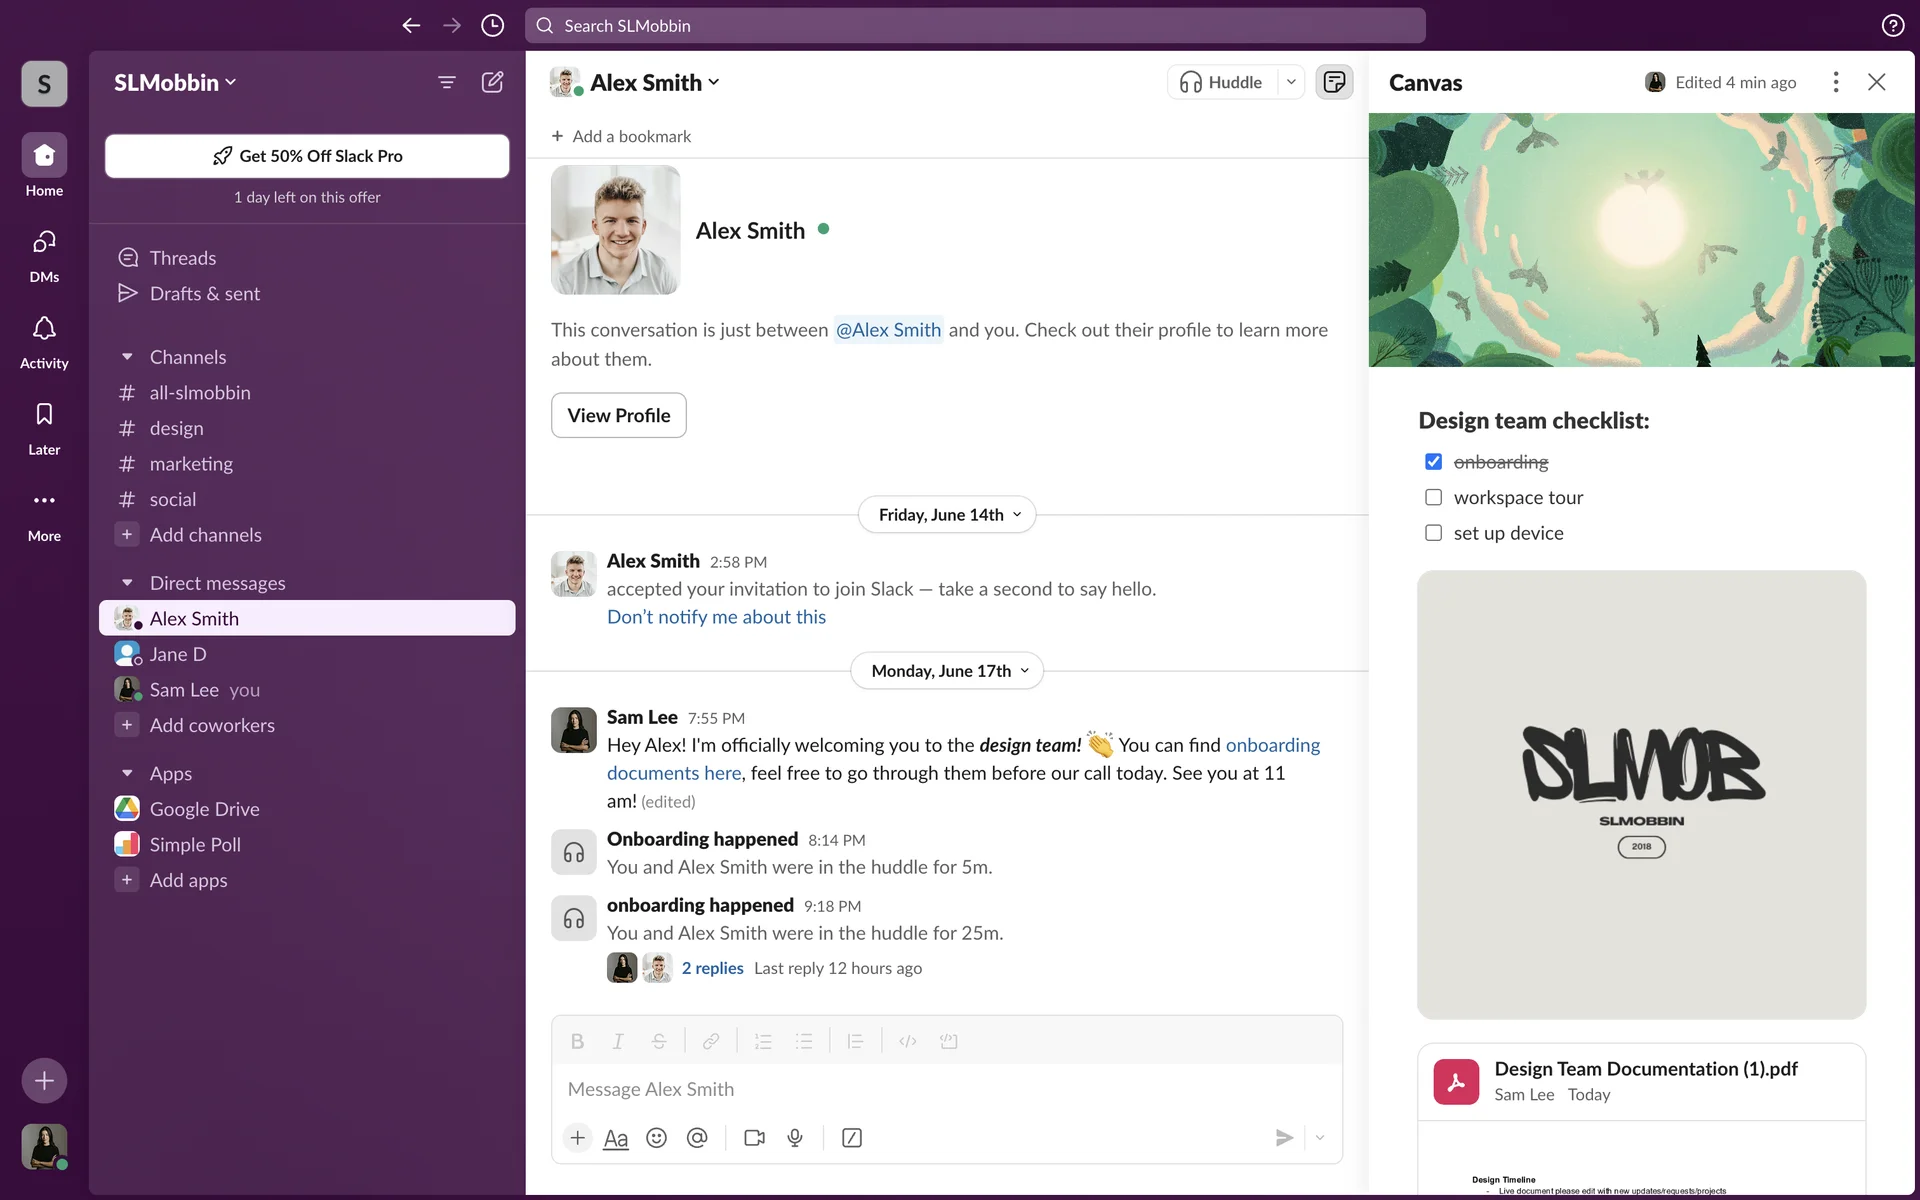Click record video clip icon
This screenshot has width=1920, height=1200.
pyautogui.click(x=754, y=1138)
